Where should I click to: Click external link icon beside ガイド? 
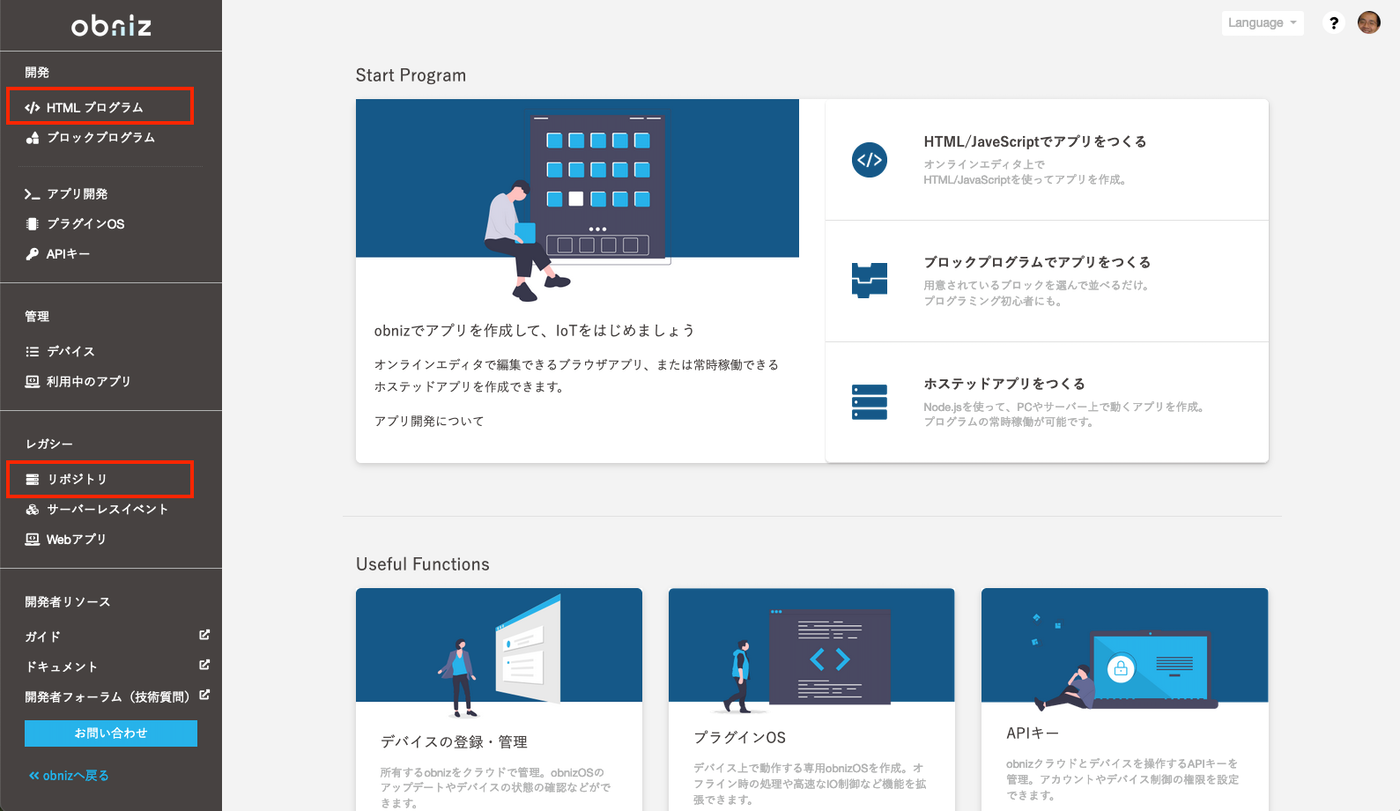point(204,635)
